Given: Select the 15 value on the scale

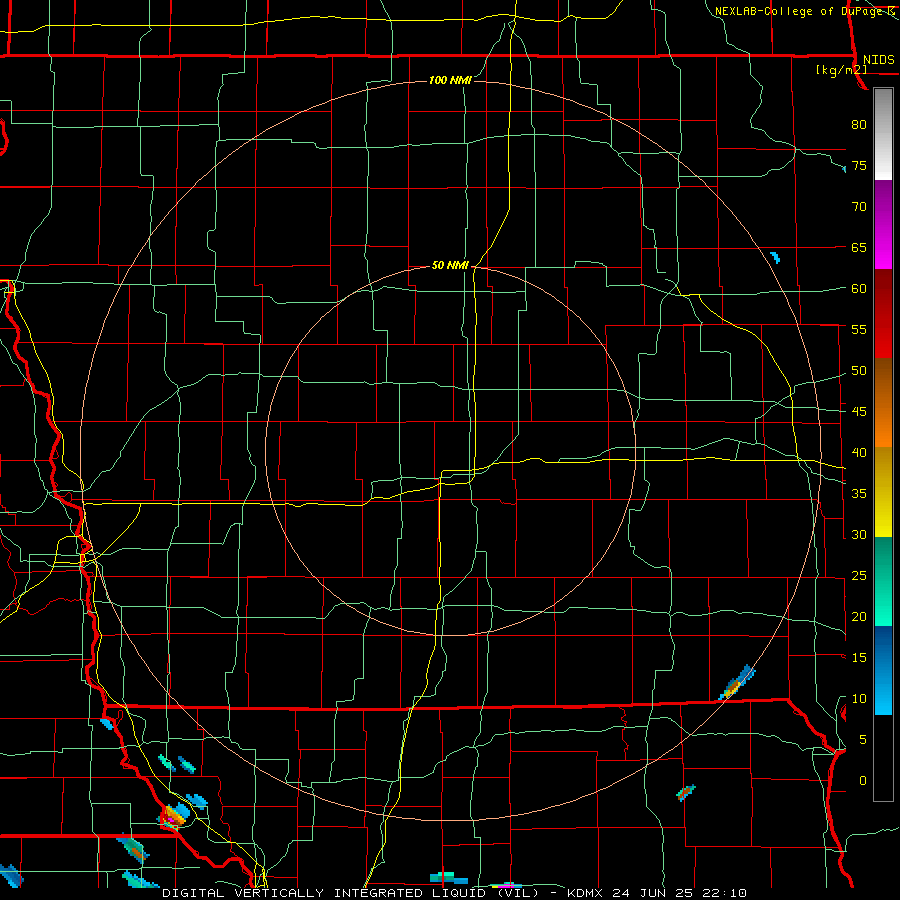Looking at the screenshot, I should pyautogui.click(x=859, y=658).
